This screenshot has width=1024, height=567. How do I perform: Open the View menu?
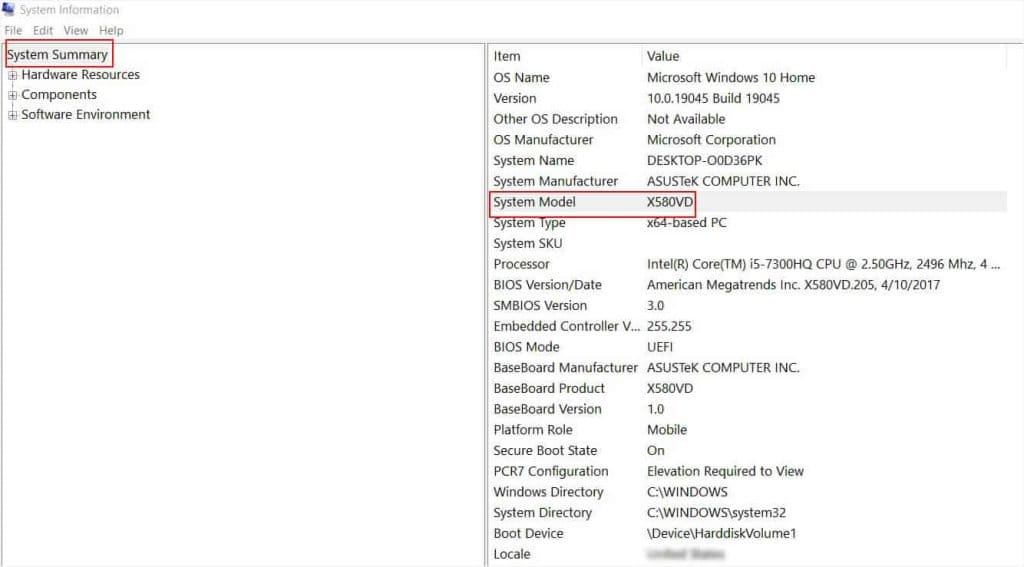(76, 31)
